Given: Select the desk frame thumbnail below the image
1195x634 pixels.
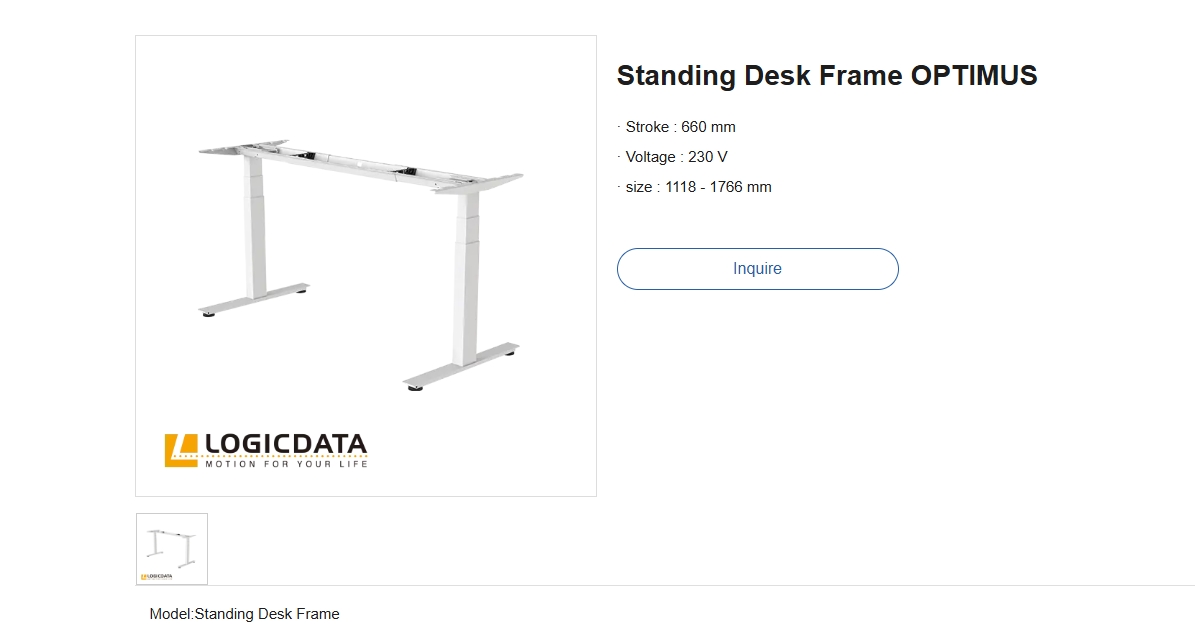Looking at the screenshot, I should coord(172,548).
